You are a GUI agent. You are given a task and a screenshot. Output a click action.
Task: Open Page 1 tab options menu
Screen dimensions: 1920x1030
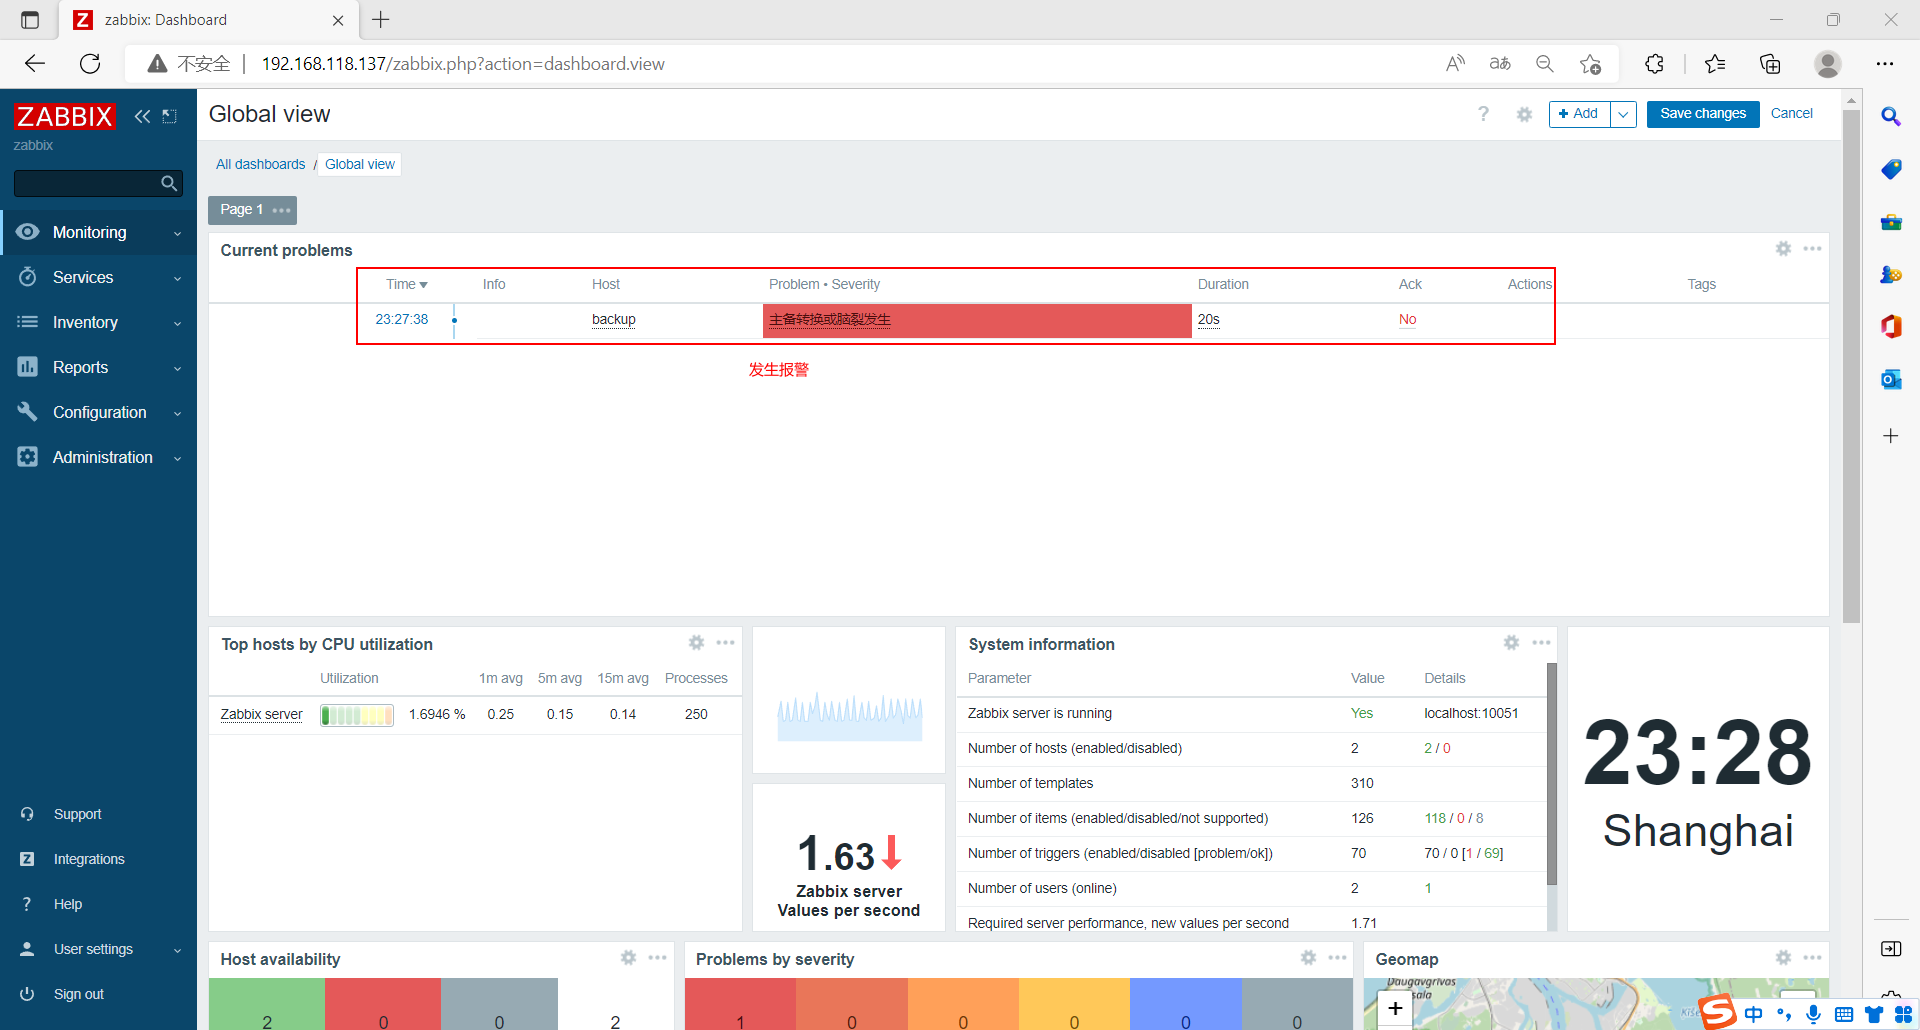(282, 210)
